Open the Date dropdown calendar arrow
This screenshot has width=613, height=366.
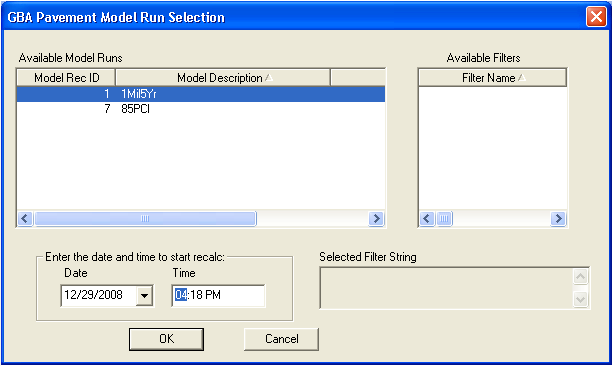pos(144,295)
